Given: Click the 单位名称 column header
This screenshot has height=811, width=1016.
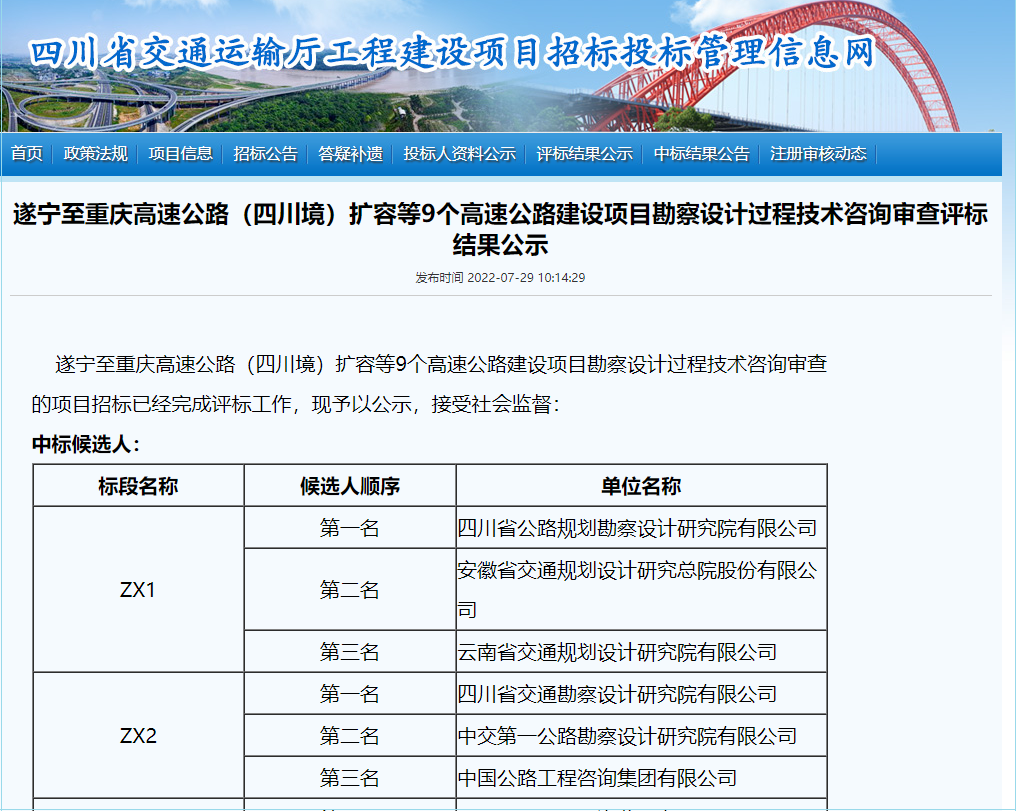Looking at the screenshot, I should point(641,486).
